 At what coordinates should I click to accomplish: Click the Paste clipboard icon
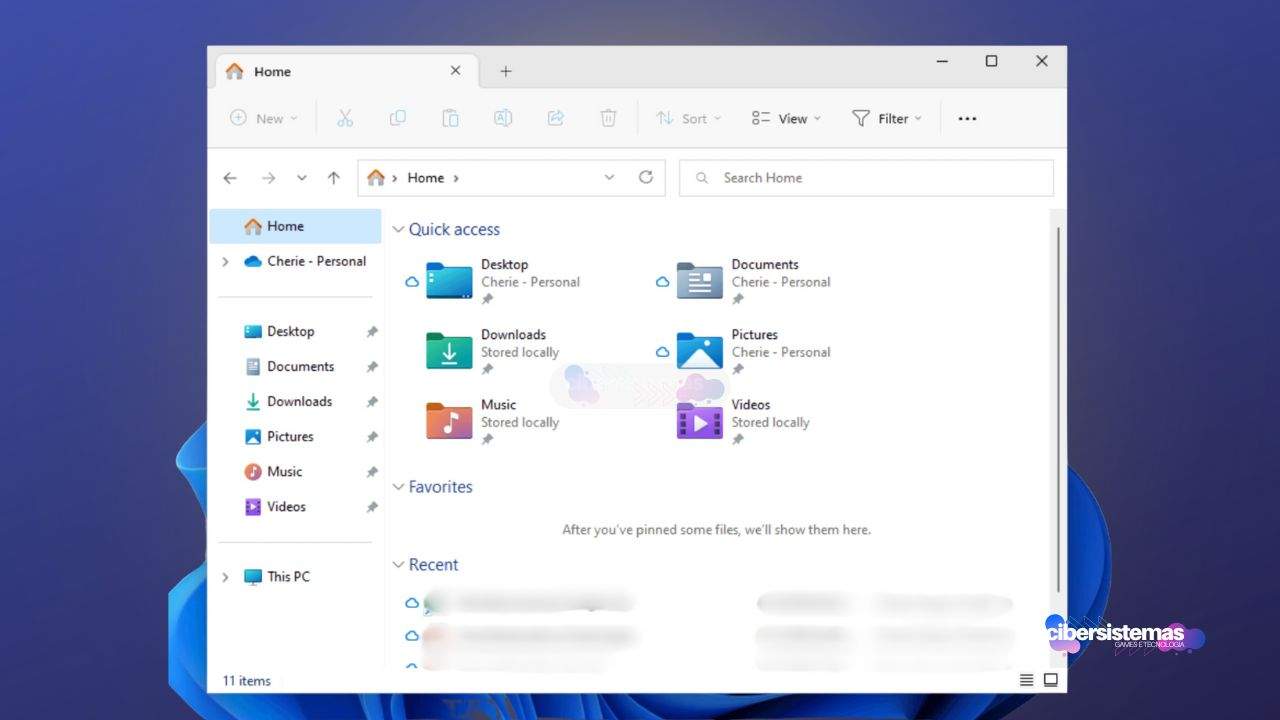[x=450, y=118]
